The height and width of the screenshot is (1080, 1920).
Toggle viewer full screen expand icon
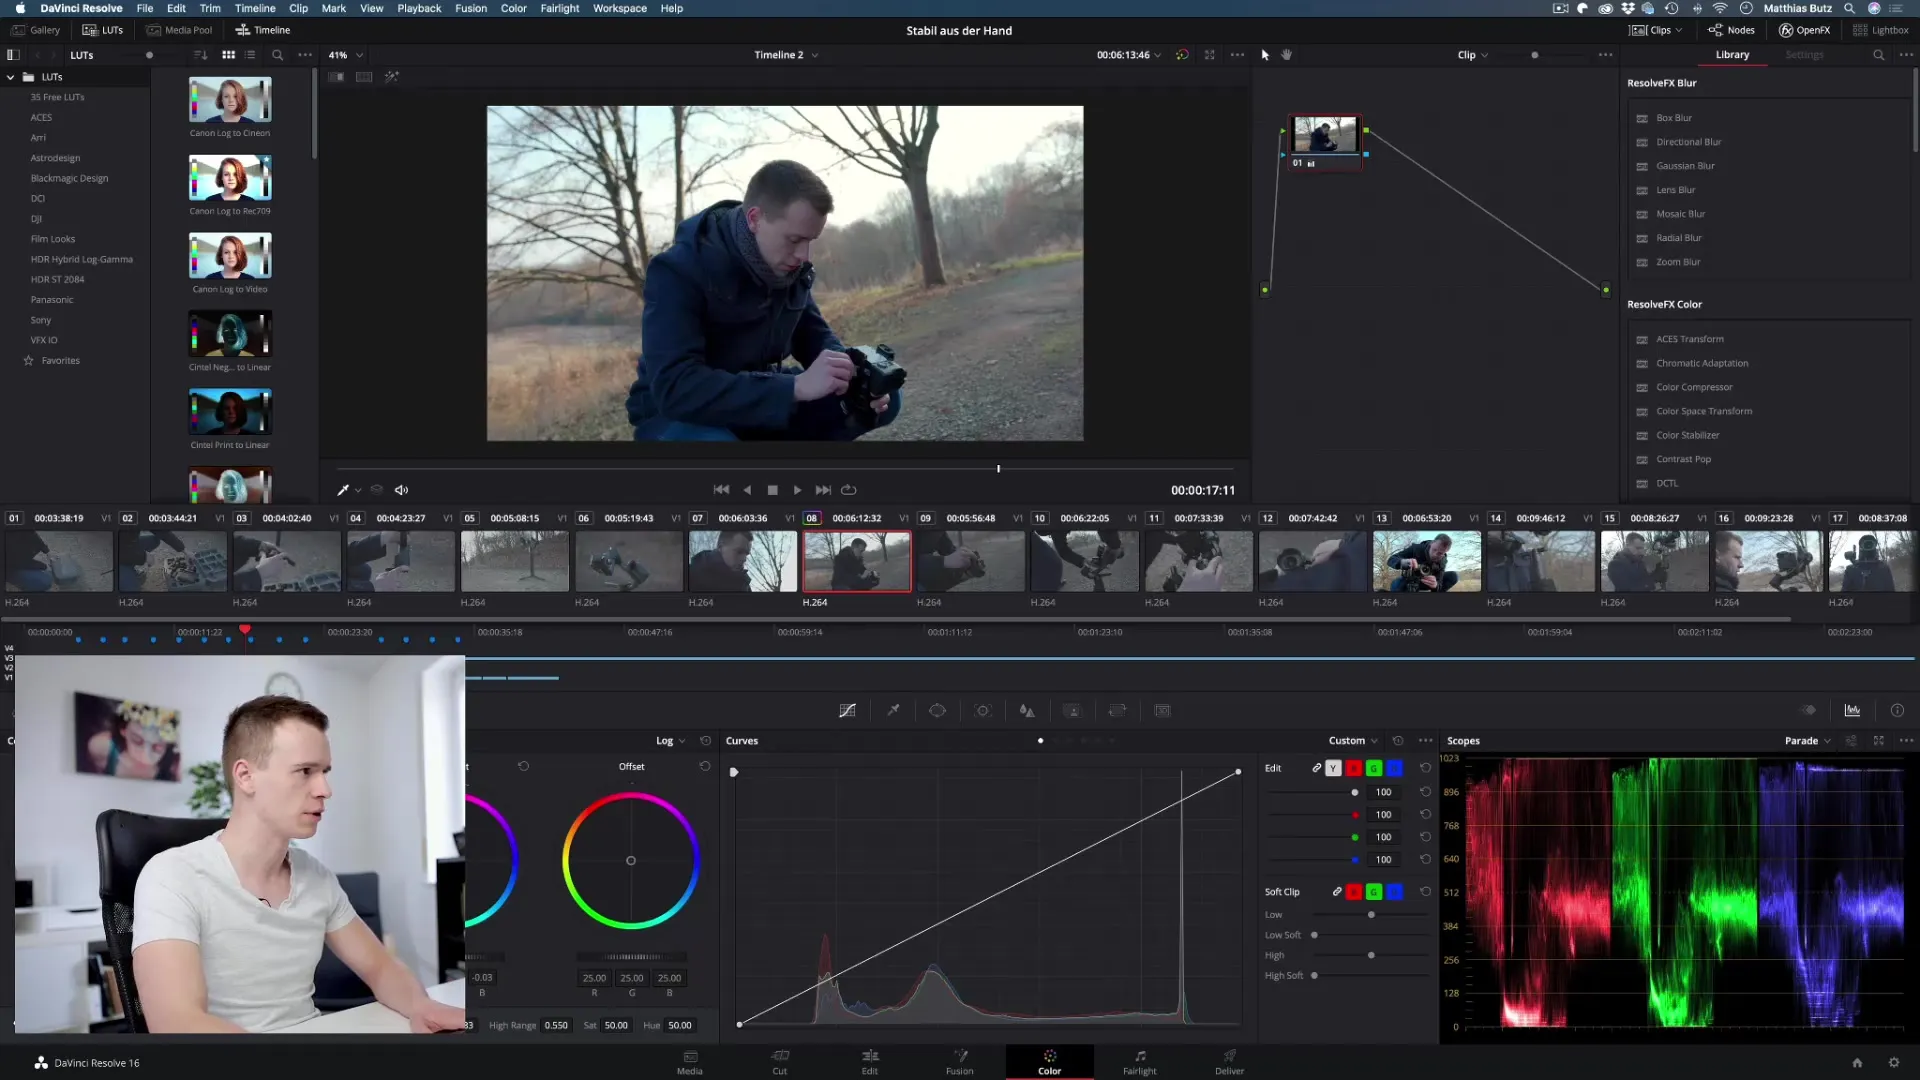[1209, 55]
